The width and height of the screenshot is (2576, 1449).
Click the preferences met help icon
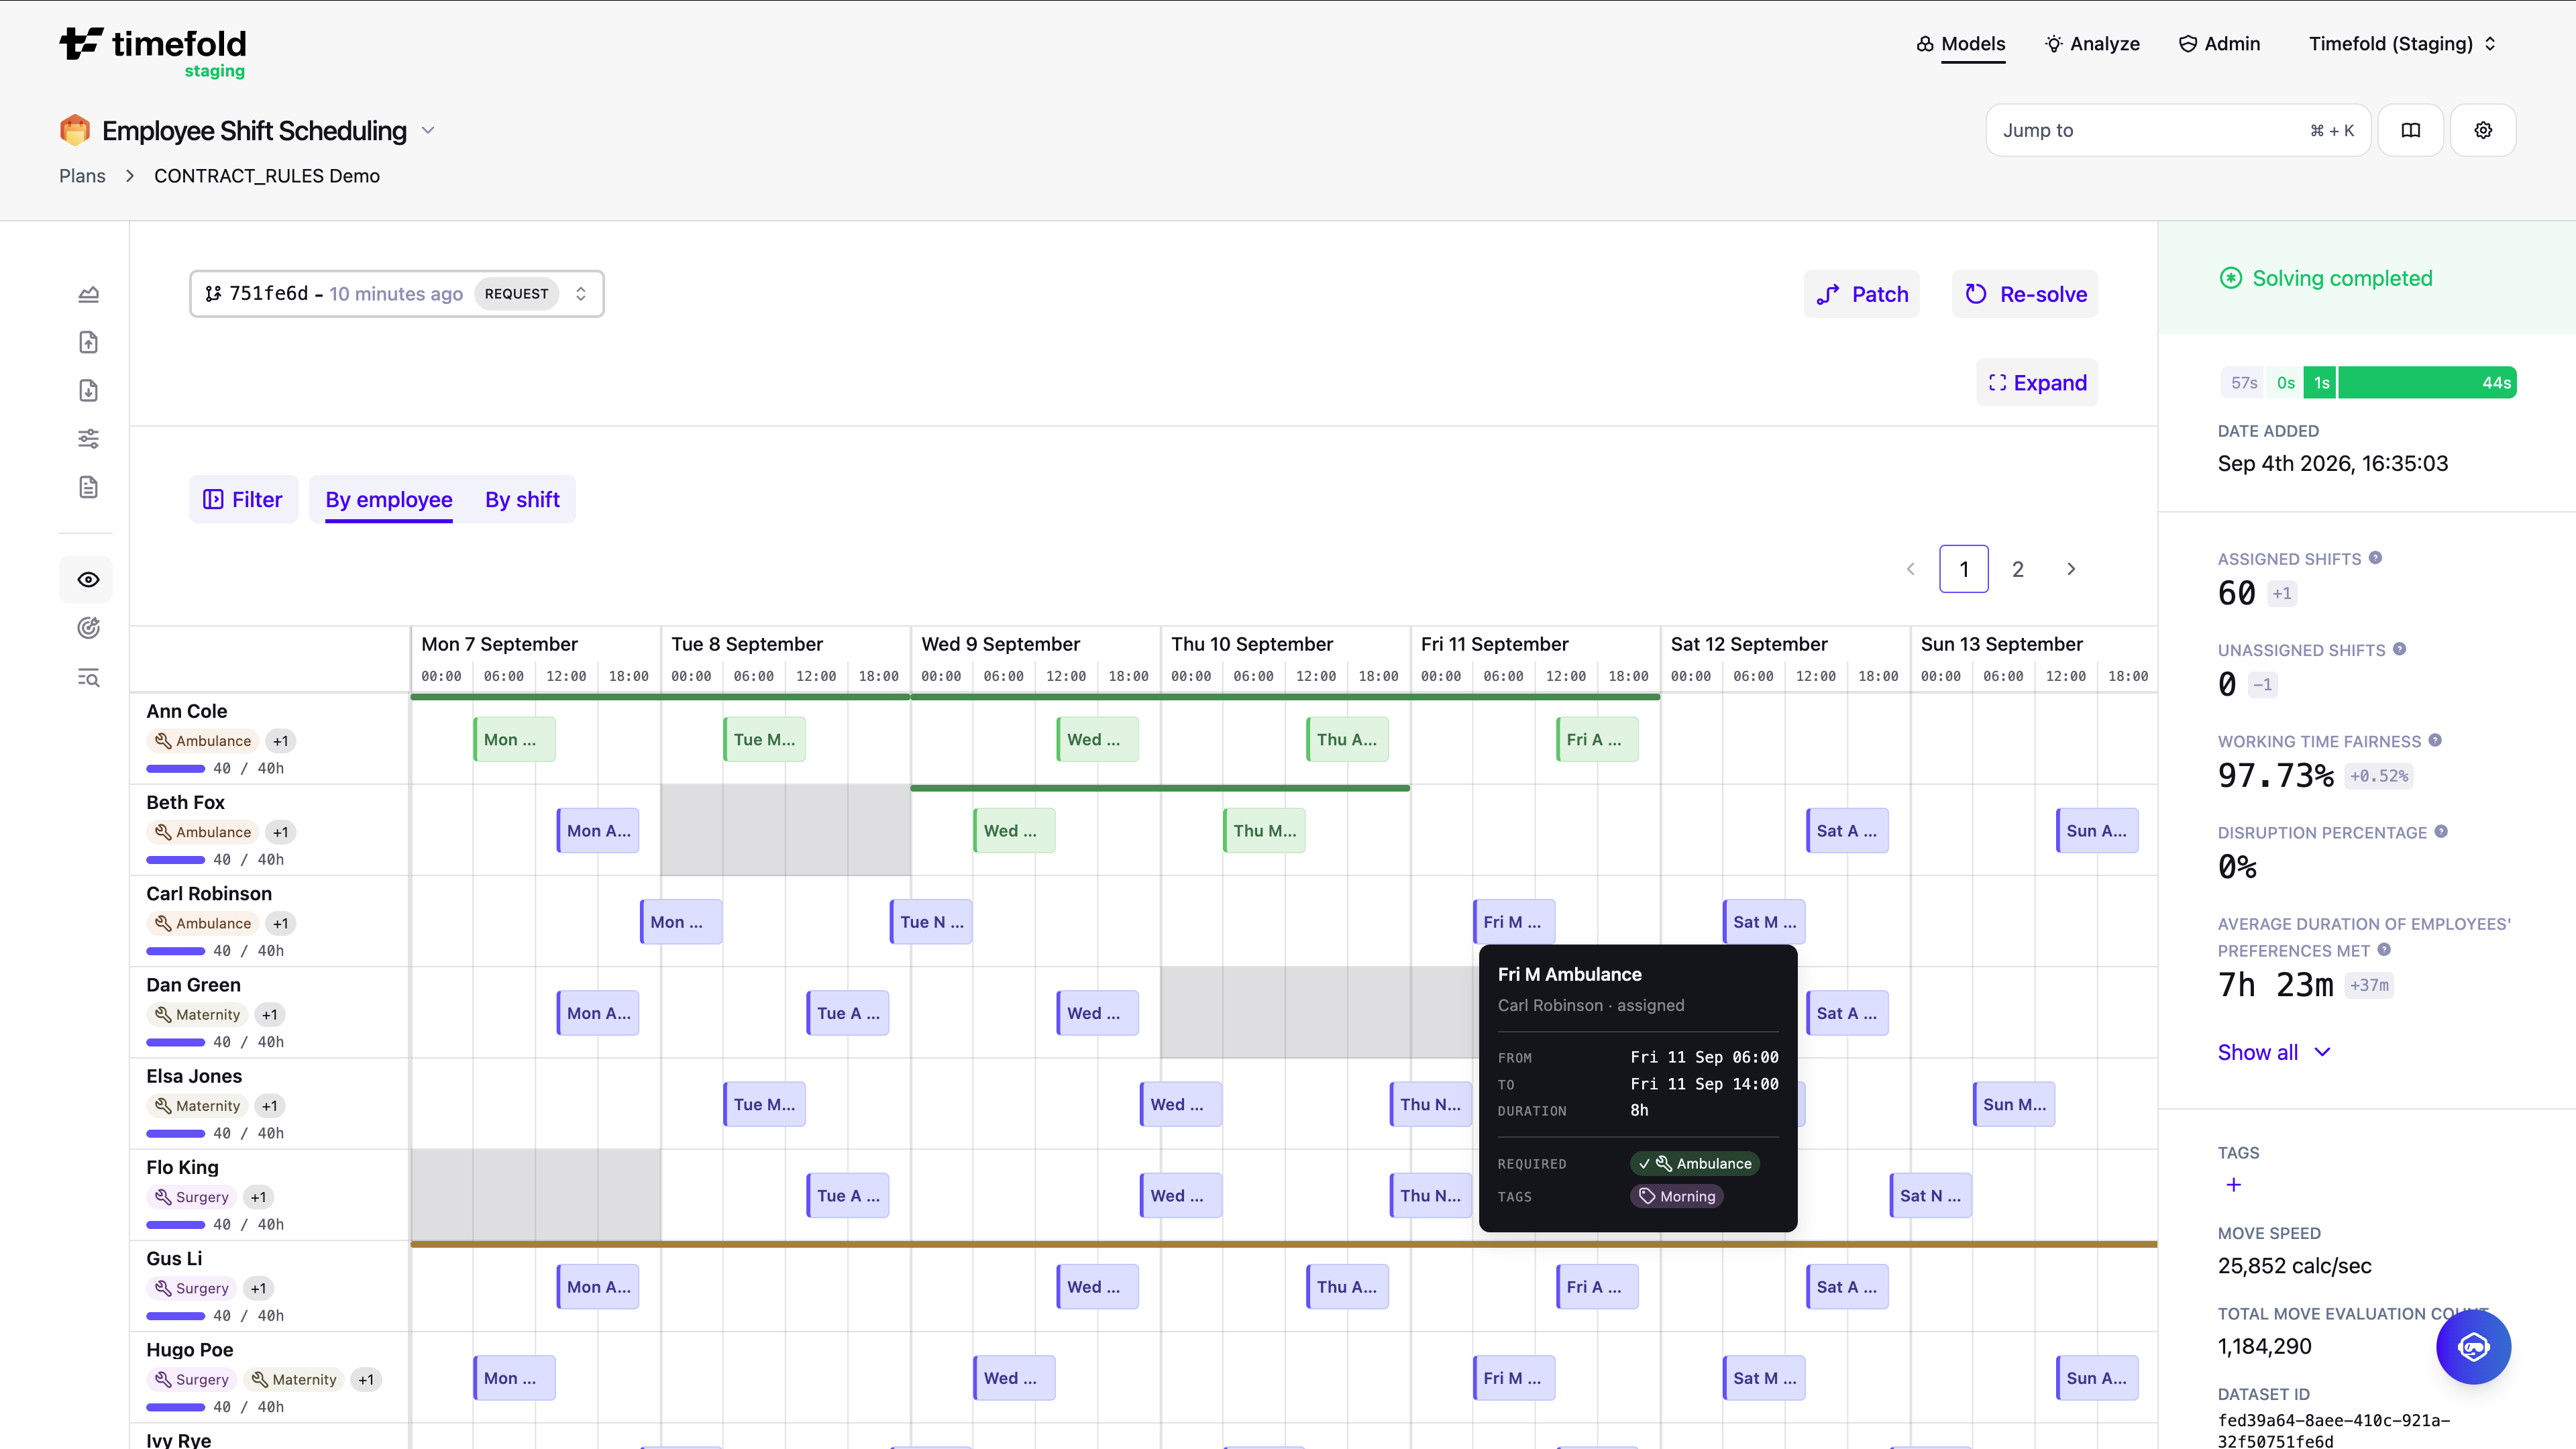click(x=2384, y=950)
